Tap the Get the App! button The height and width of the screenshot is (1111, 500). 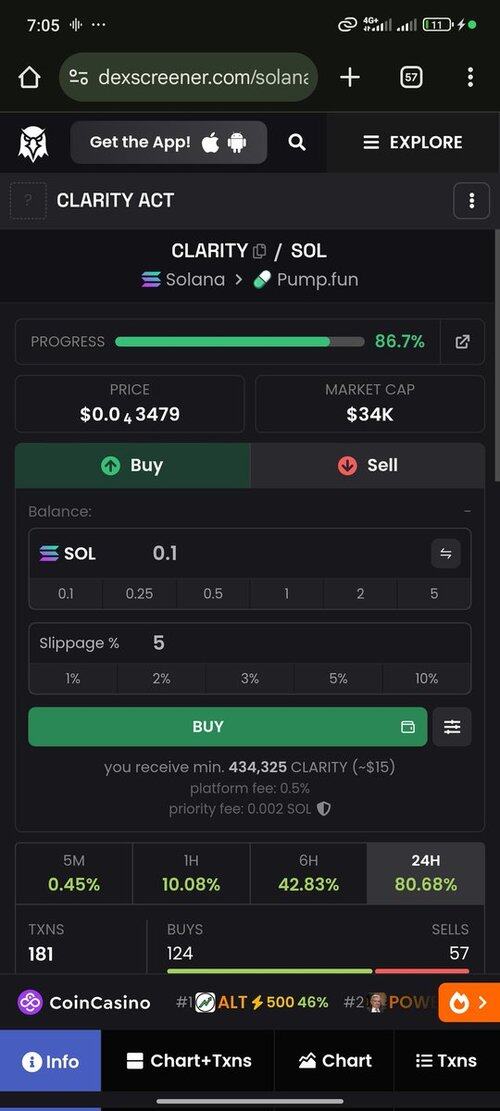click(x=169, y=142)
